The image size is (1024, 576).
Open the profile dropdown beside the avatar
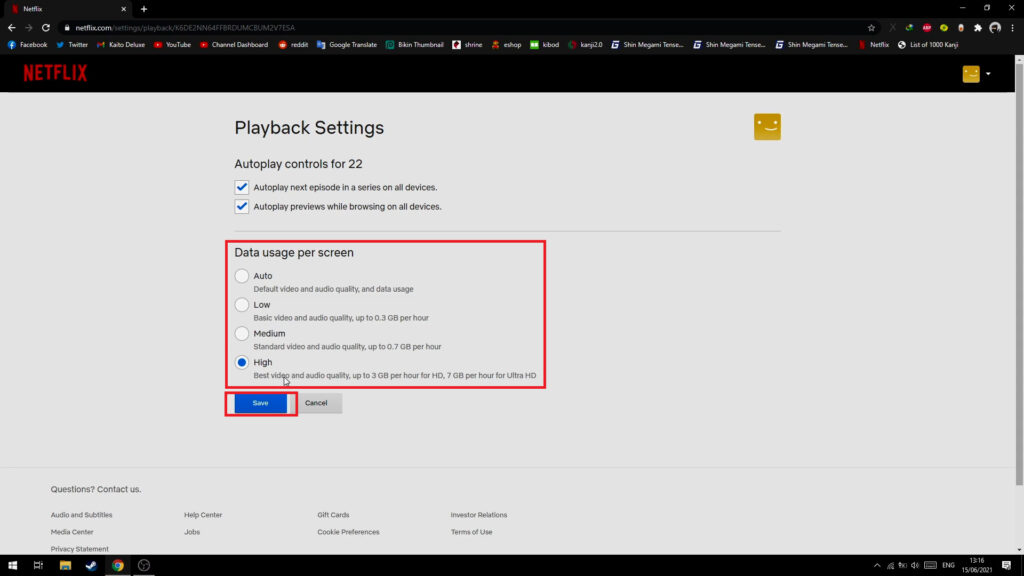pyautogui.click(x=986, y=73)
